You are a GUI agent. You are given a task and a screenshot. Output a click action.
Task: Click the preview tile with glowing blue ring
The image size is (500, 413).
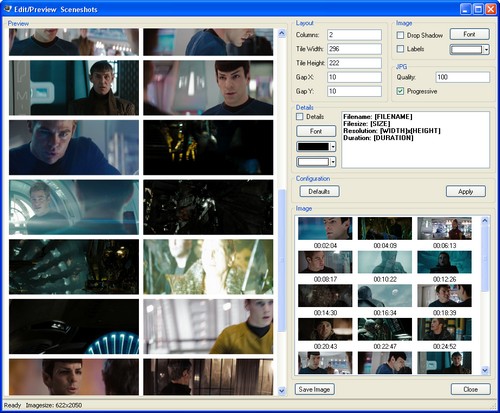pos(74,326)
